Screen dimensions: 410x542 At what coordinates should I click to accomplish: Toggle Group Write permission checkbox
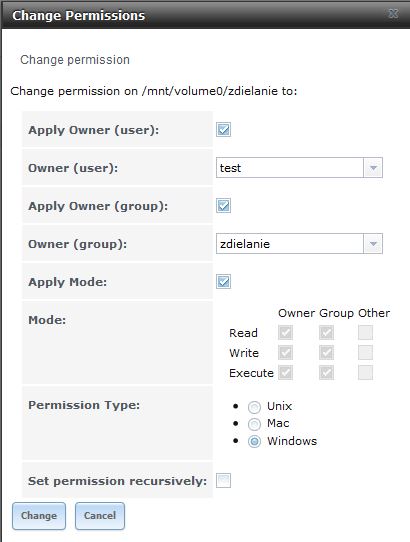pos(326,353)
